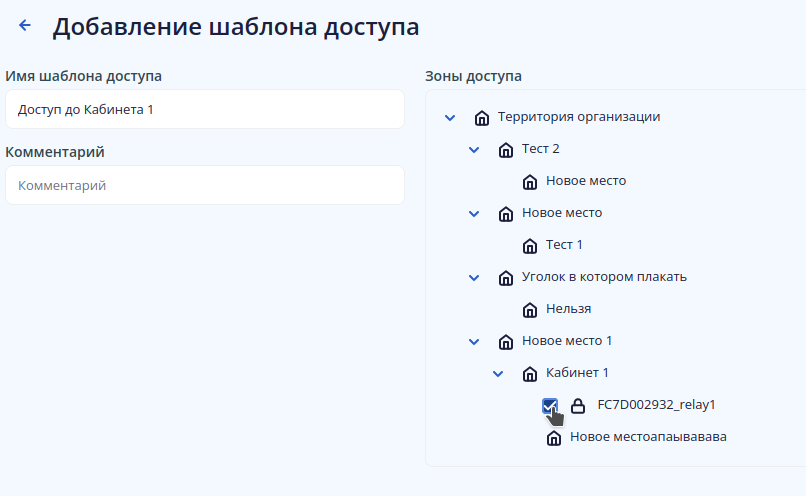The width and height of the screenshot is (806, 496).
Task: Click home icon beside Тест 1
Action: 530,246
